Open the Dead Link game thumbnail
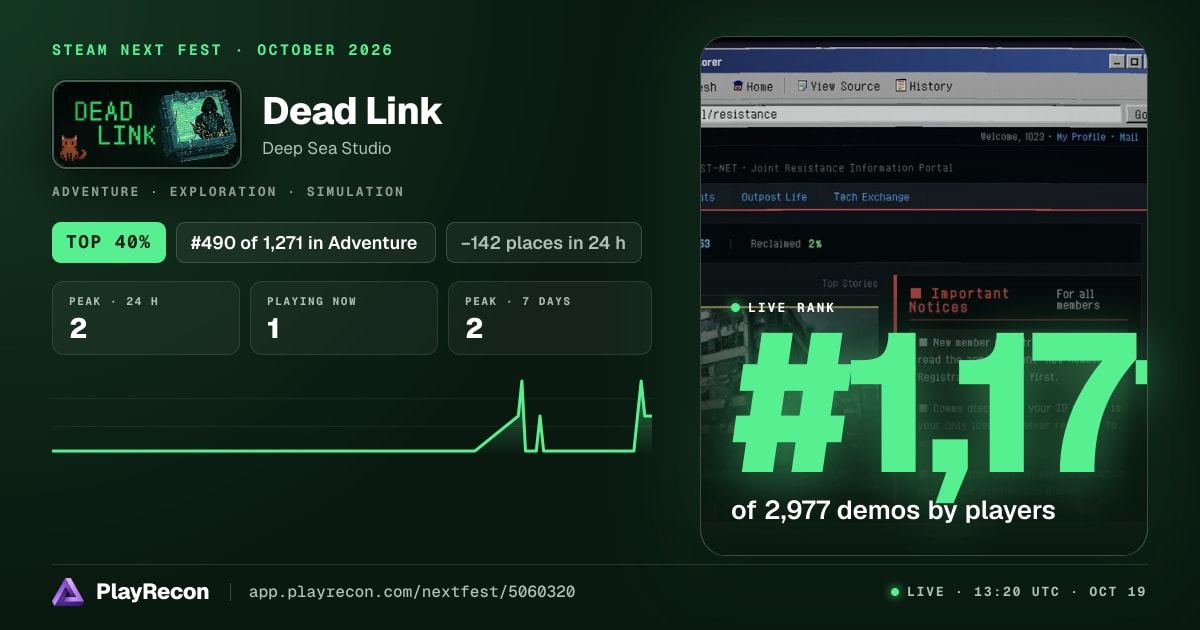 click(x=147, y=124)
